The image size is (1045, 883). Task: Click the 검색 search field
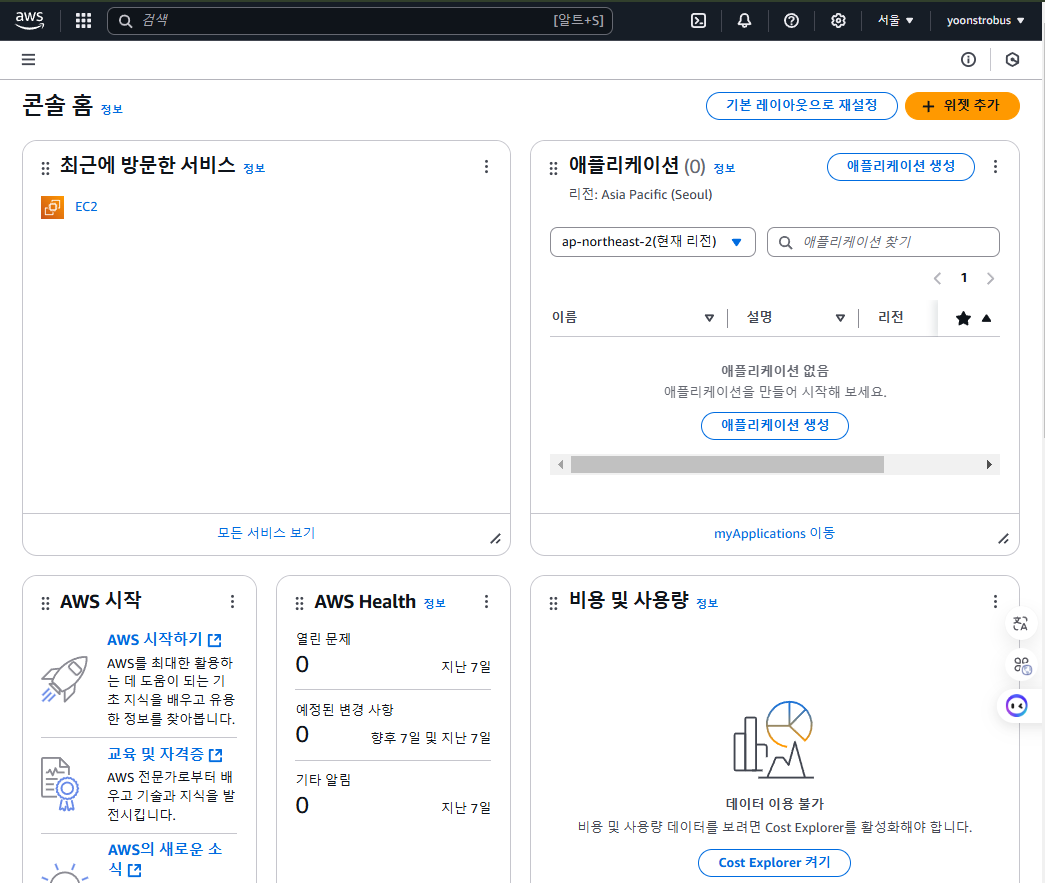(360, 21)
